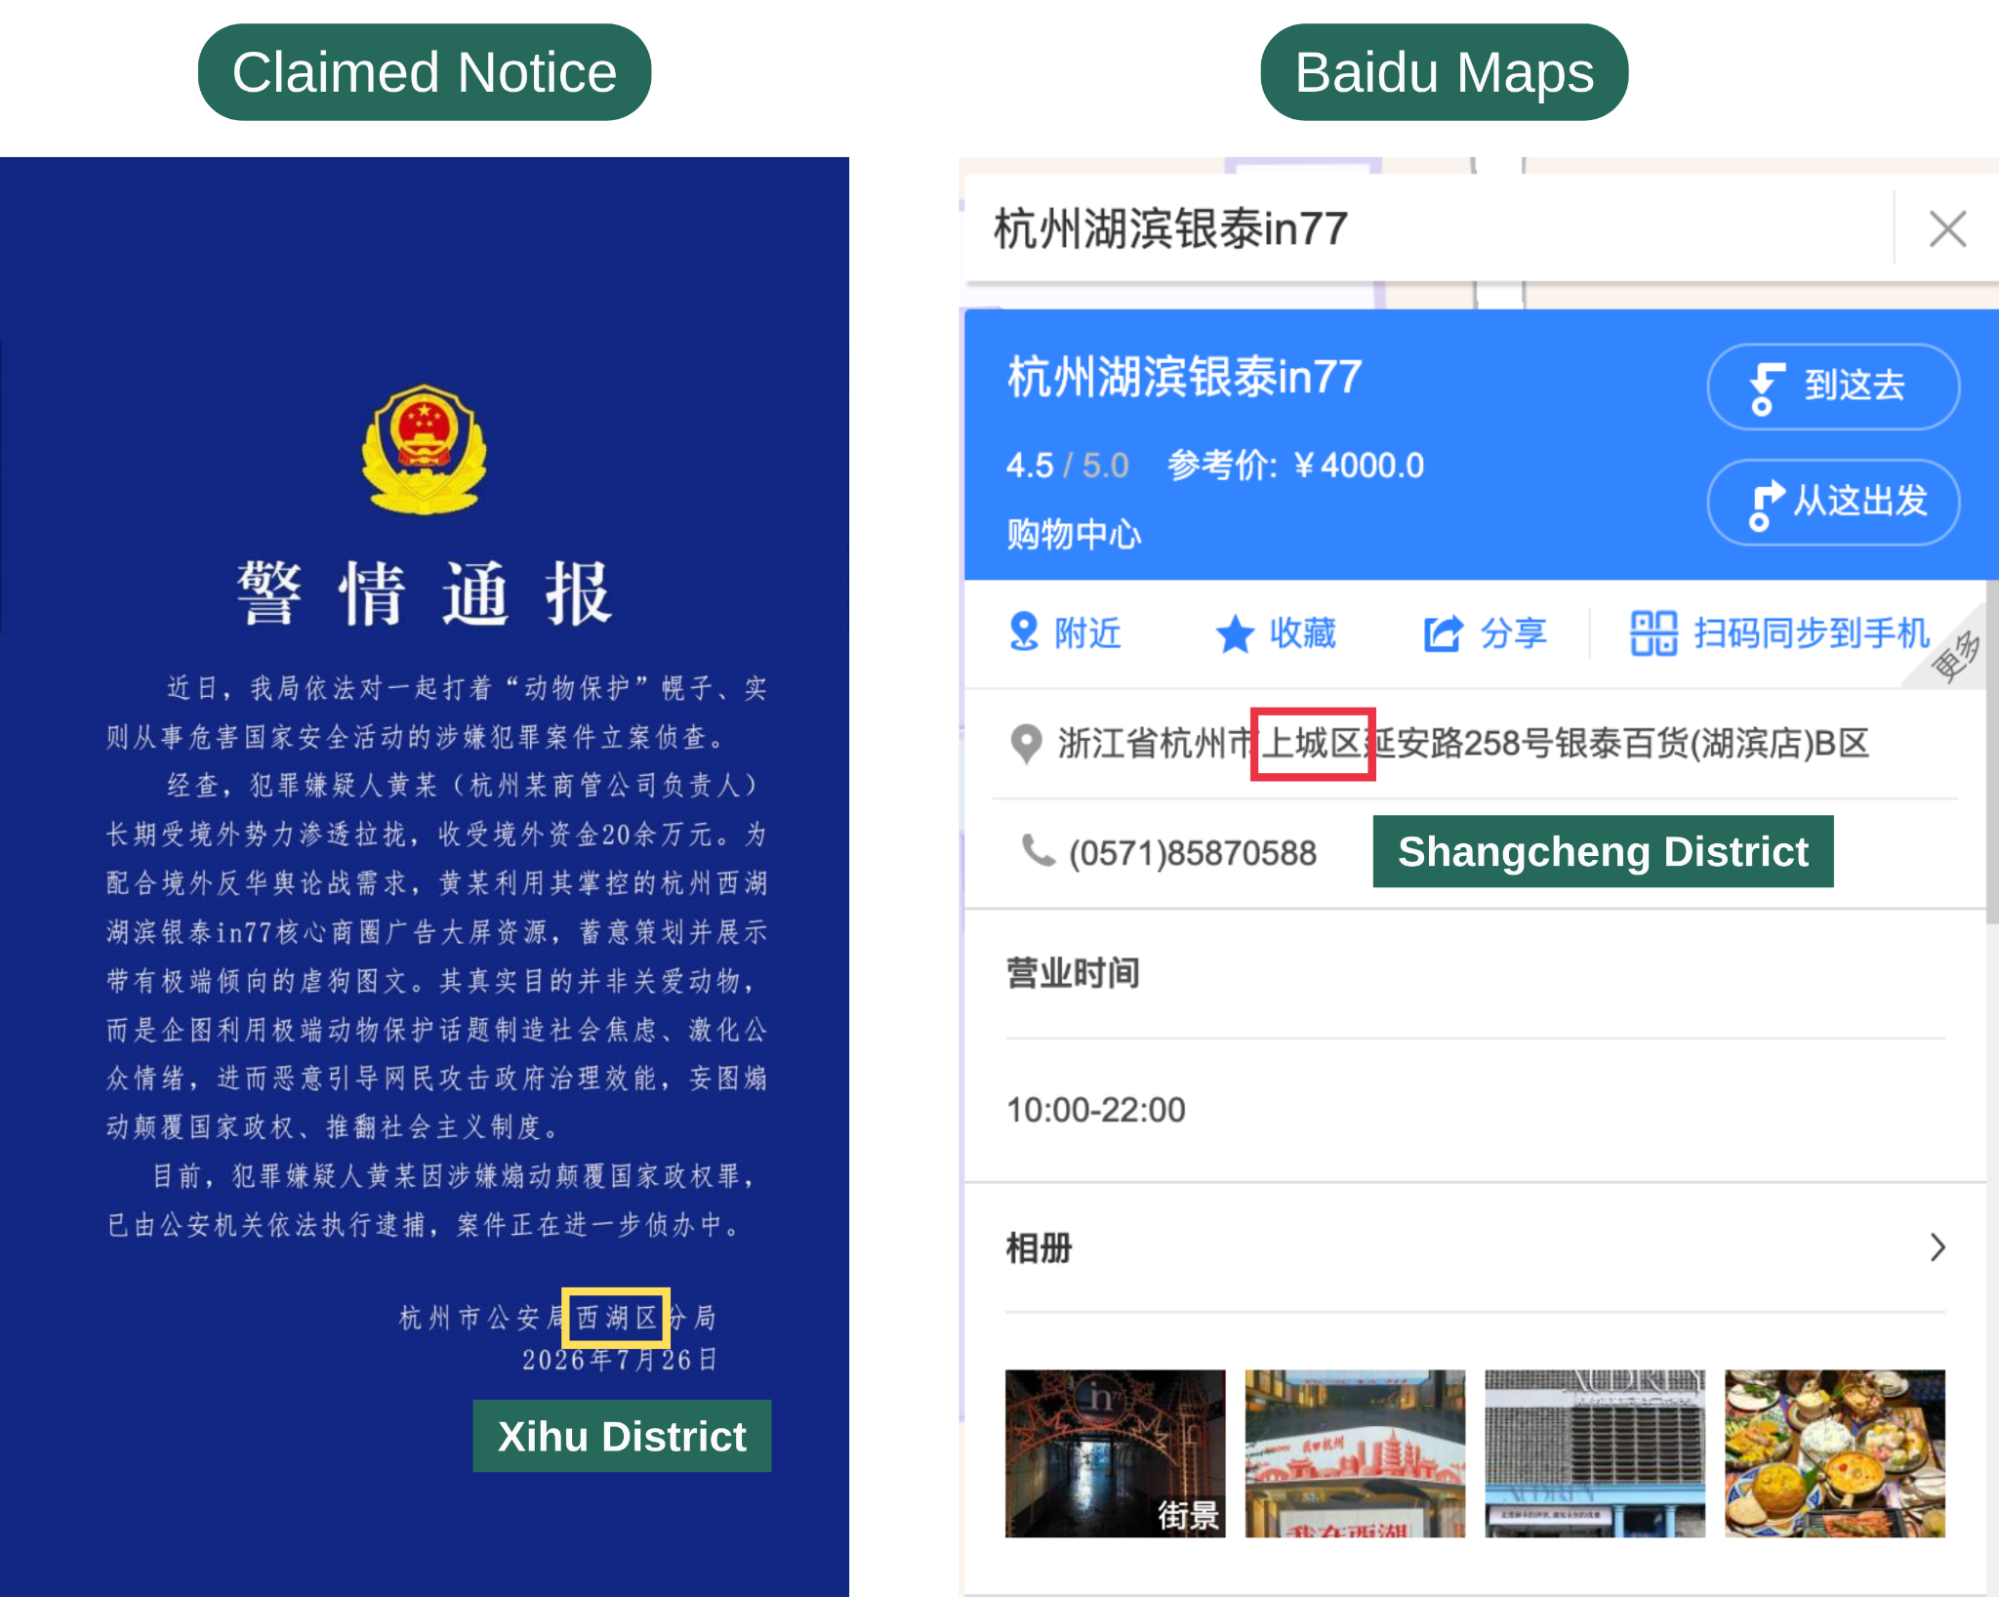This screenshot has width=1999, height=1597.
Task: Click the phone icon beside the number
Action: (x=1037, y=850)
